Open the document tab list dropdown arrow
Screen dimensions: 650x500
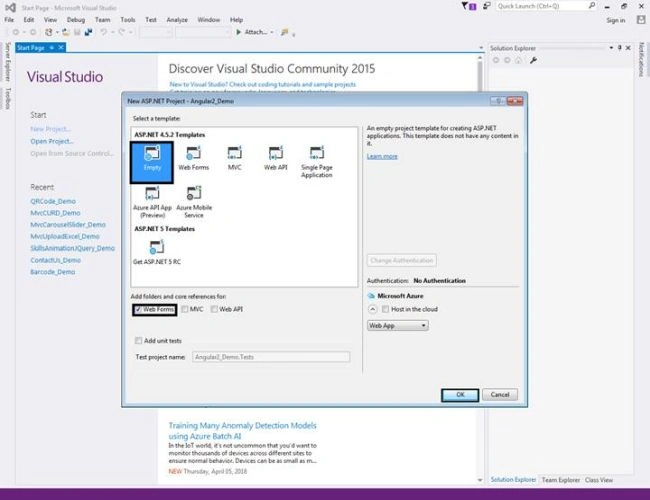(481, 48)
